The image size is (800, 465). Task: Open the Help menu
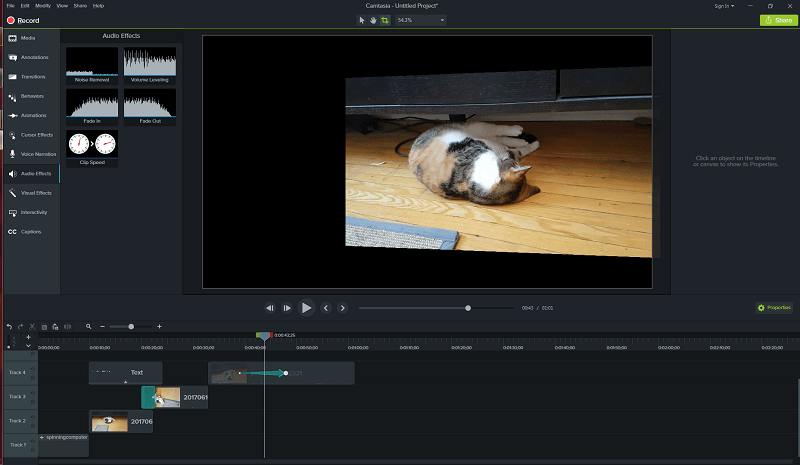pyautogui.click(x=98, y=6)
